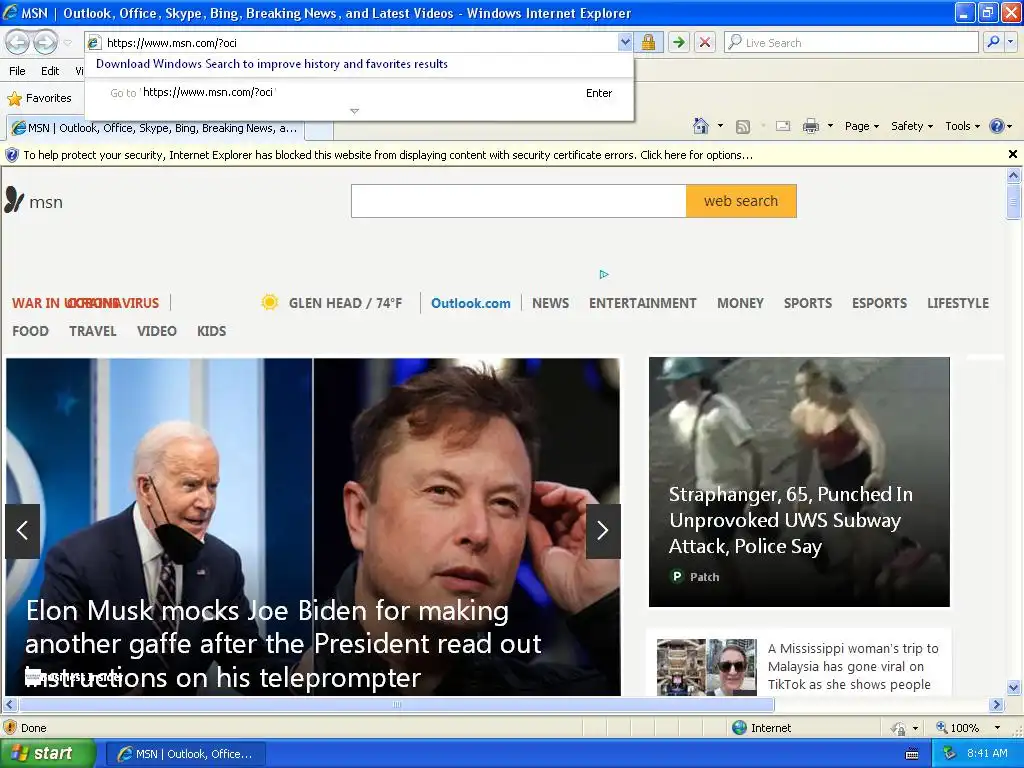This screenshot has height=768, width=1024.
Task: Expand the Print dropdown arrow
Action: click(x=830, y=126)
